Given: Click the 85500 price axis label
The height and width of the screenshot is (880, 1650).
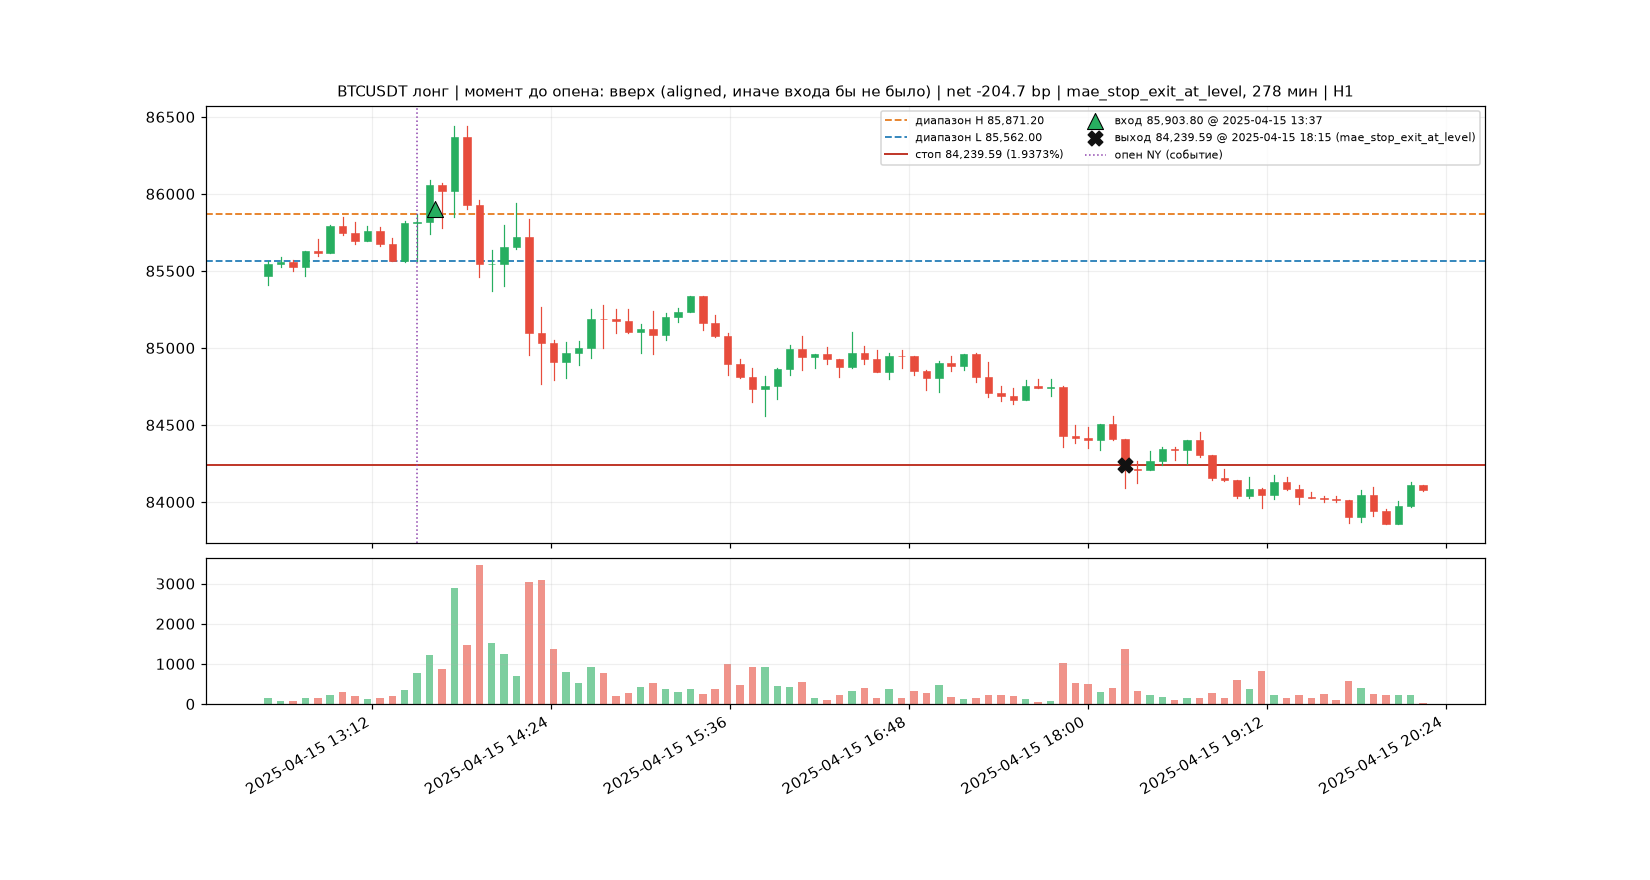Looking at the screenshot, I should (170, 272).
